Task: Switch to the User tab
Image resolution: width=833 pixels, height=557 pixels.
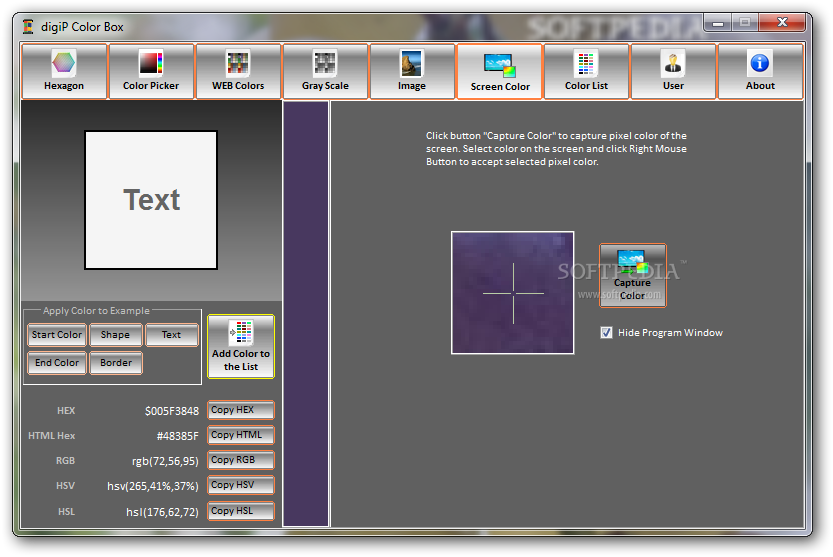Action: 673,72
